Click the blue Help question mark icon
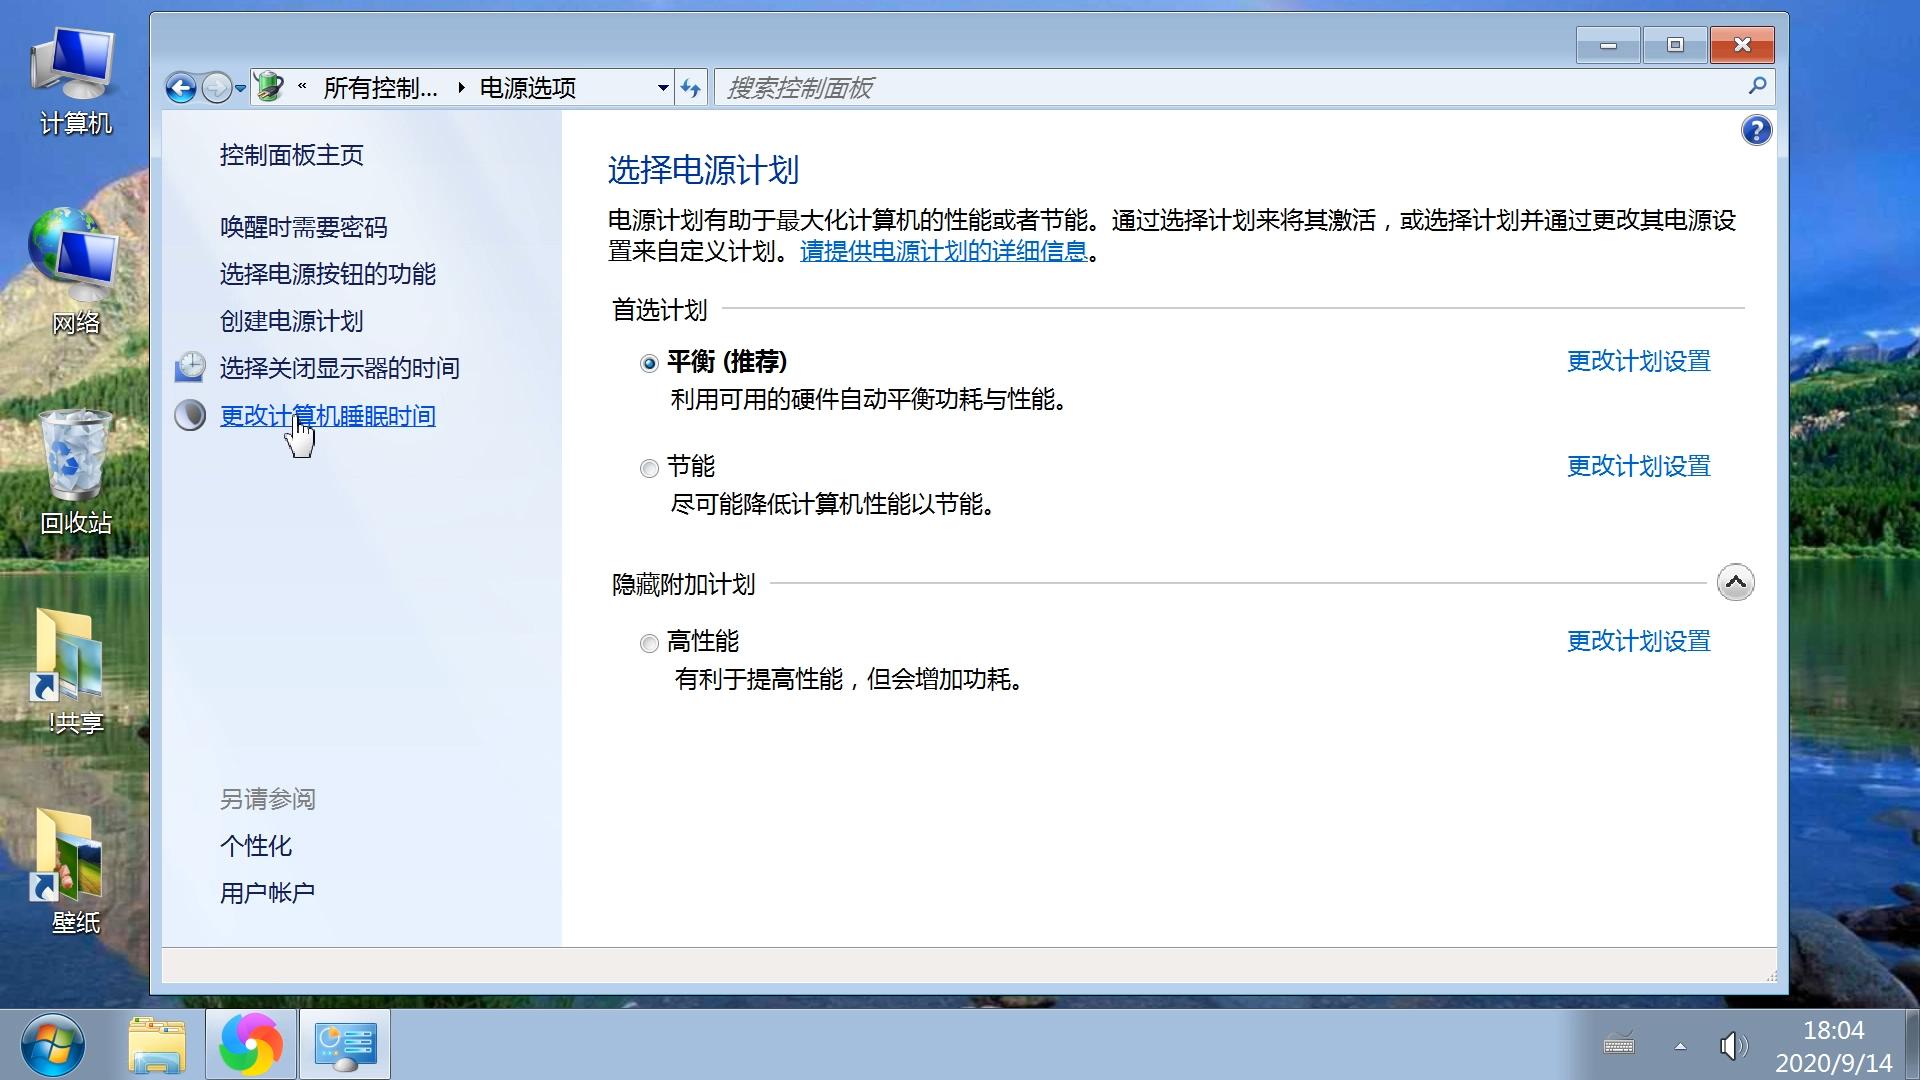1920x1080 pixels. (1756, 130)
